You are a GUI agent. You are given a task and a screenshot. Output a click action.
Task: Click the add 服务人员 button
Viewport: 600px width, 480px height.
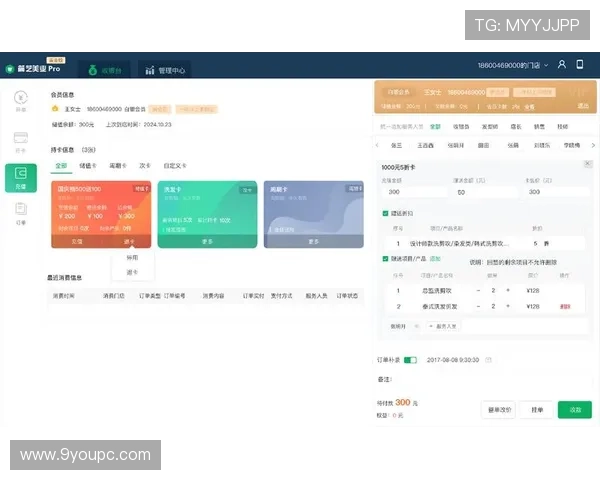443,326
